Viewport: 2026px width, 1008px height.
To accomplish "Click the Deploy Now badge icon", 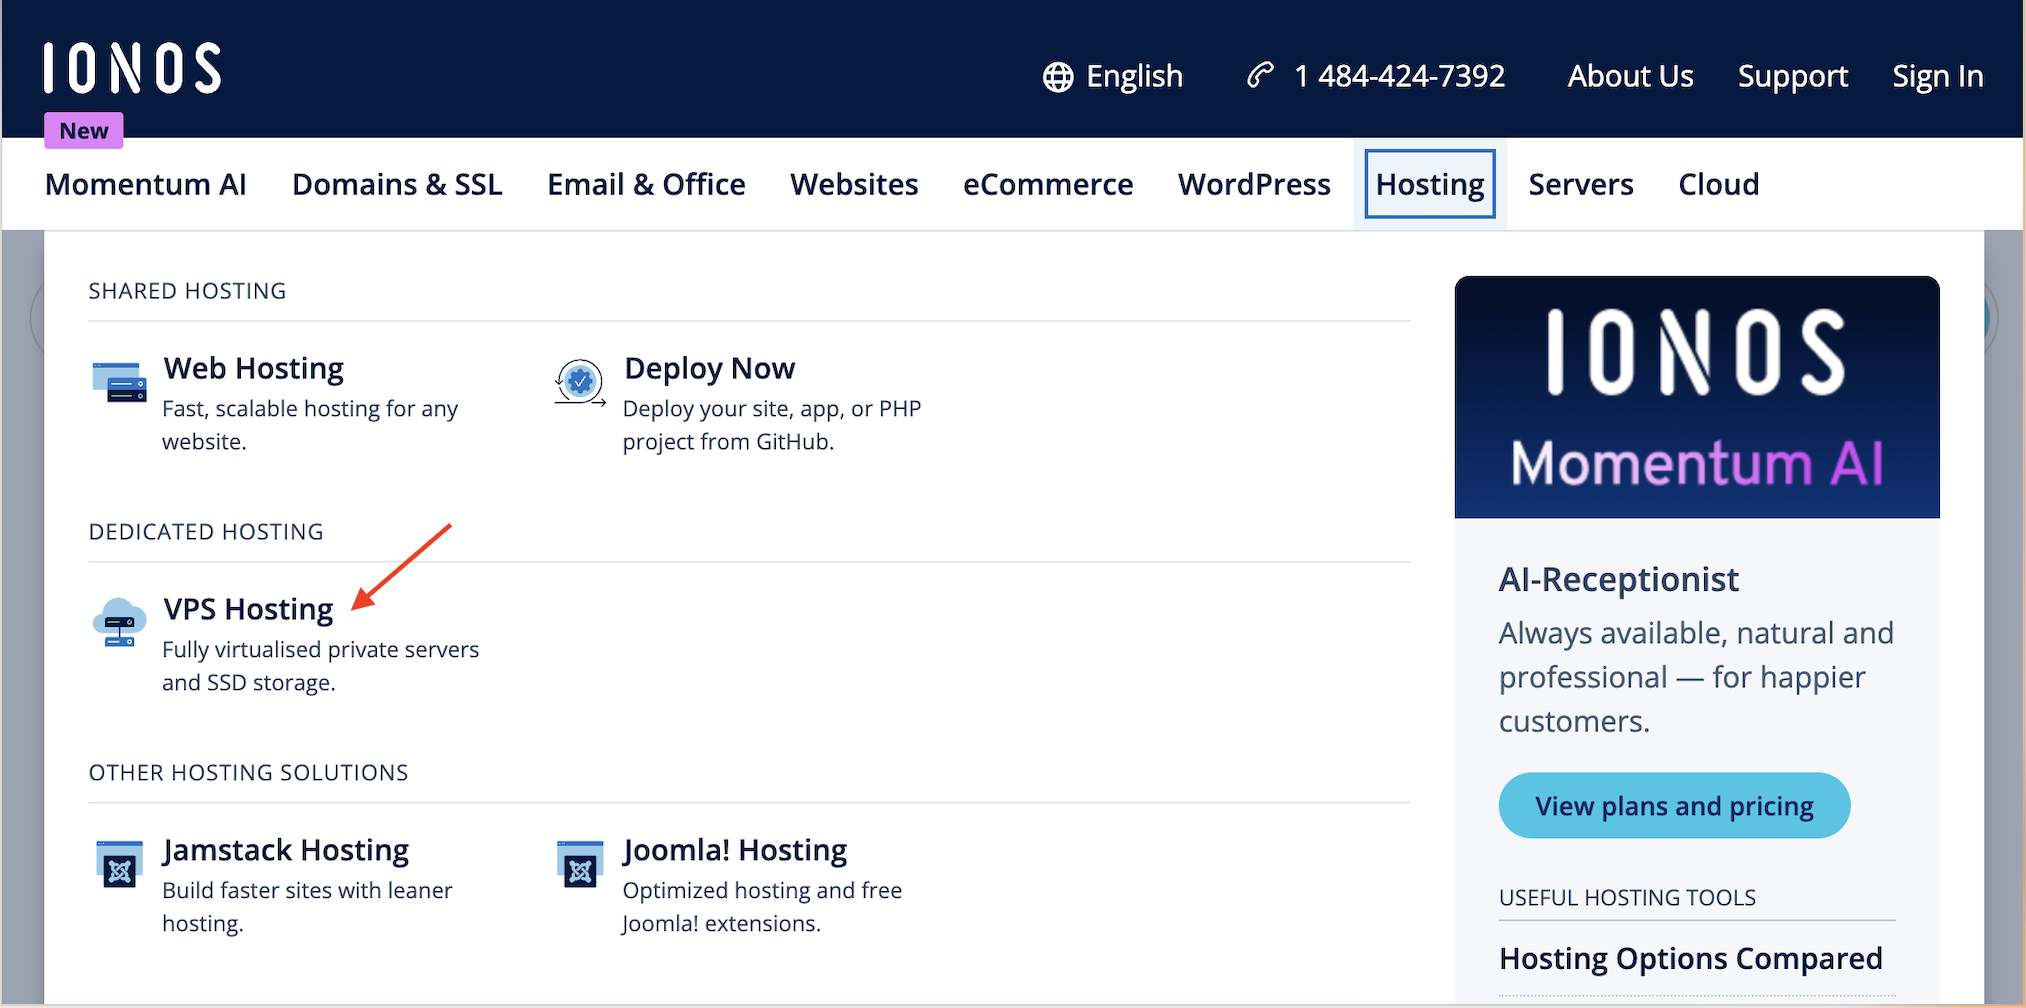I will click(580, 383).
